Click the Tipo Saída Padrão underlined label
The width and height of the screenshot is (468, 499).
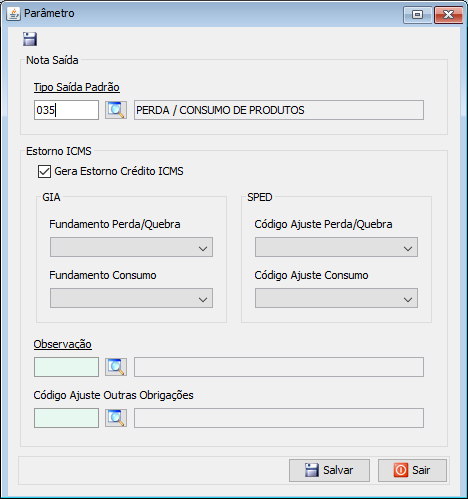[77, 87]
